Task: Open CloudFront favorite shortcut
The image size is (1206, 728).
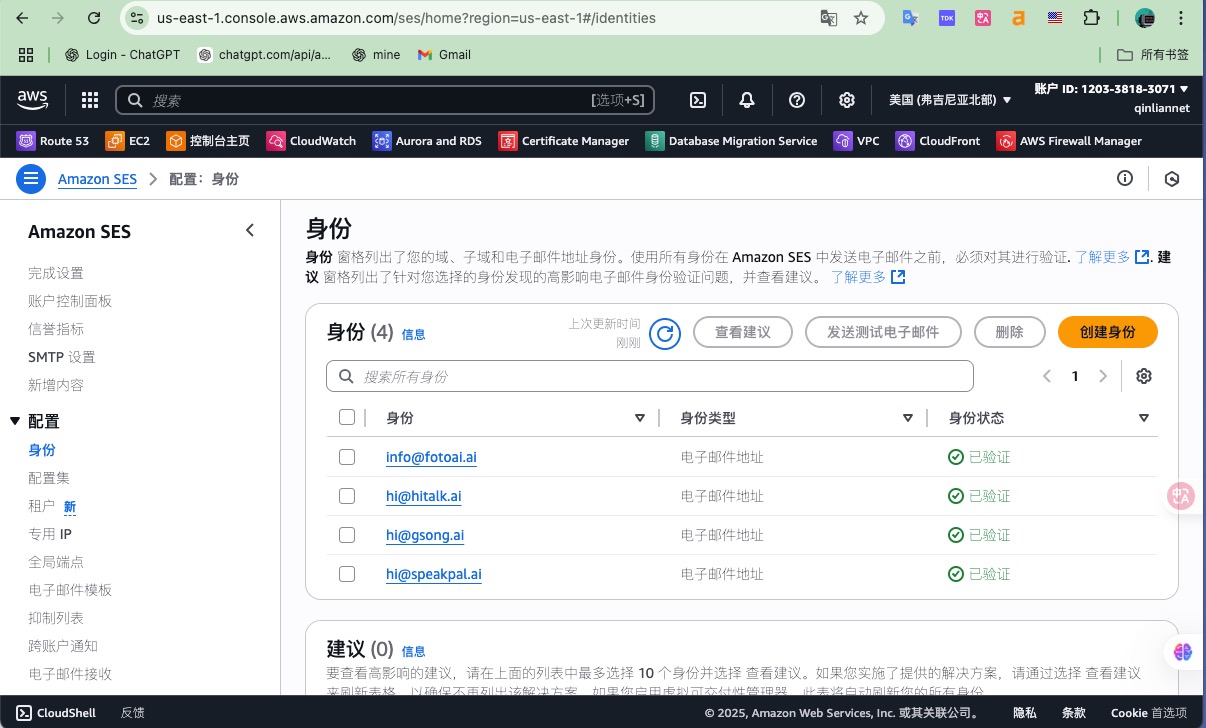Action: click(938, 141)
